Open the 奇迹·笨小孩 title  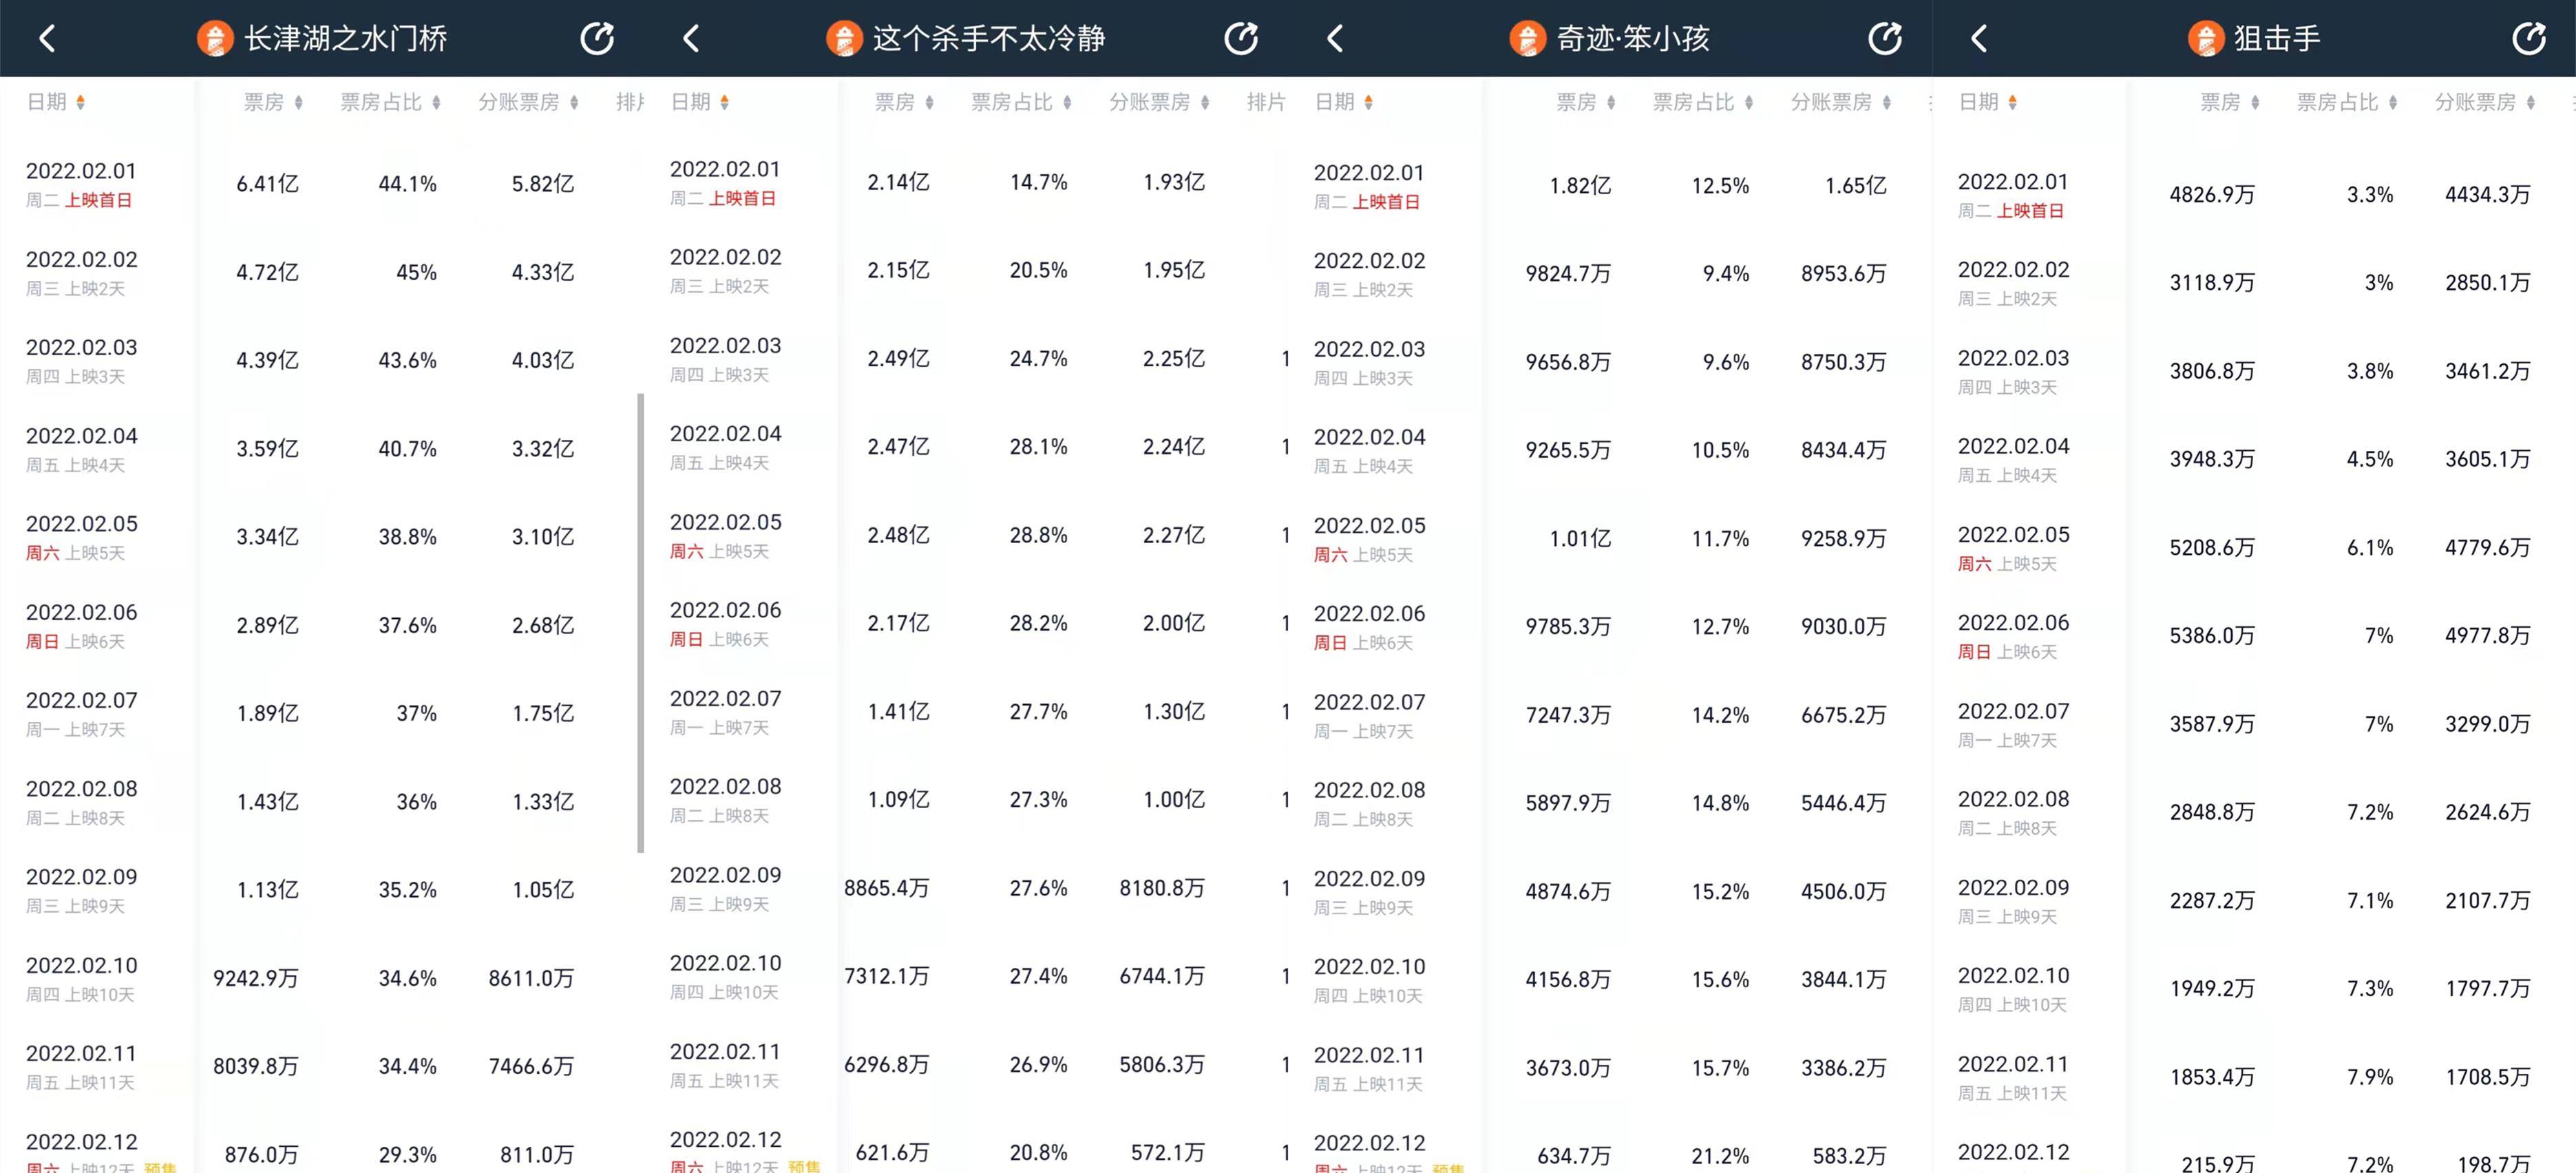coord(1633,39)
